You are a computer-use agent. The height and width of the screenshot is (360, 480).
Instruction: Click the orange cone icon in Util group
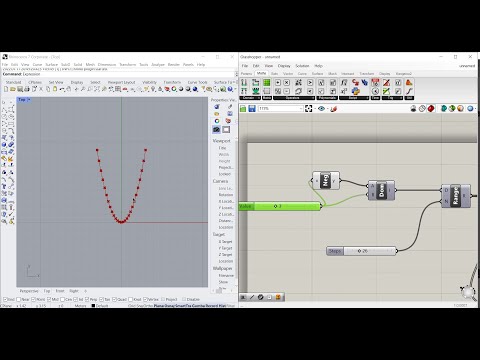(x=409, y=82)
